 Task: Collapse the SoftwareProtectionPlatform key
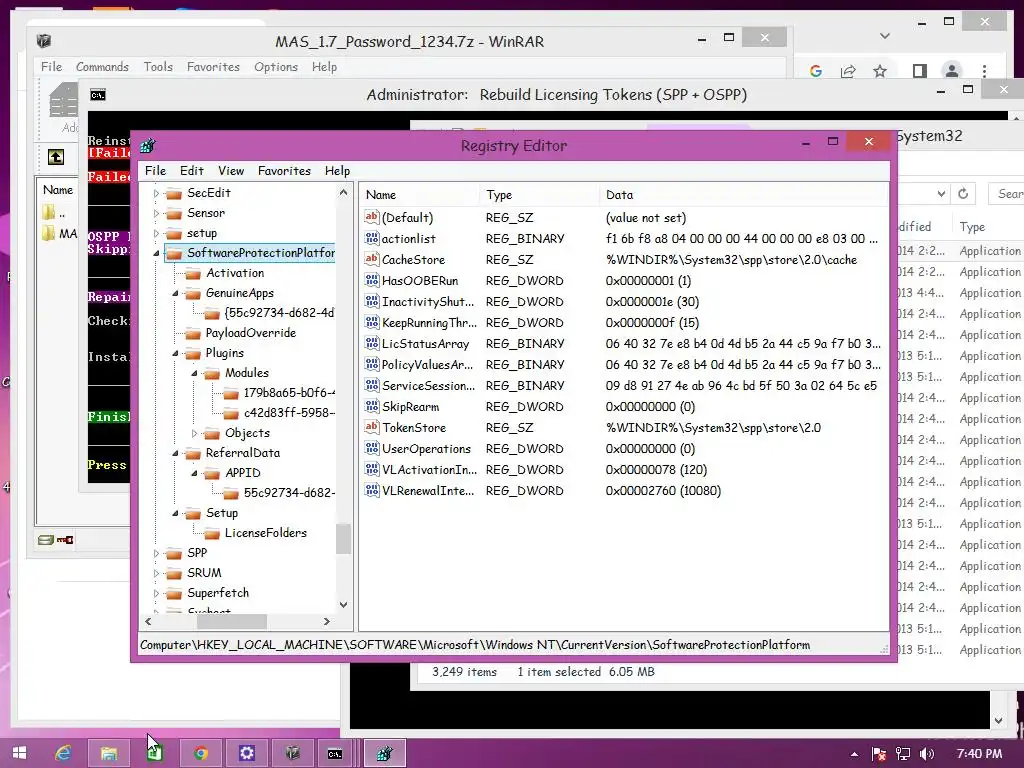click(156, 253)
